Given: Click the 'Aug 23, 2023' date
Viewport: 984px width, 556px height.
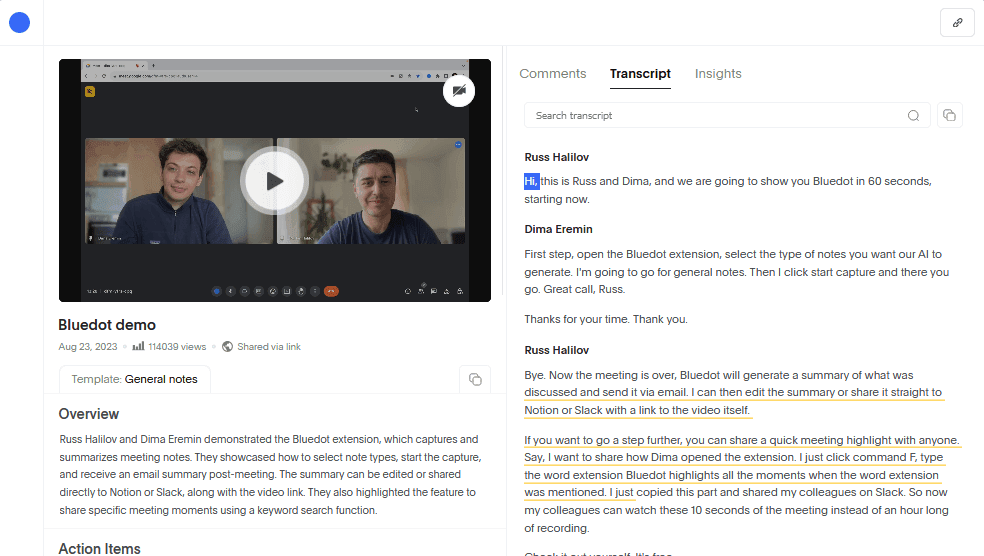Looking at the screenshot, I should 88,346.
